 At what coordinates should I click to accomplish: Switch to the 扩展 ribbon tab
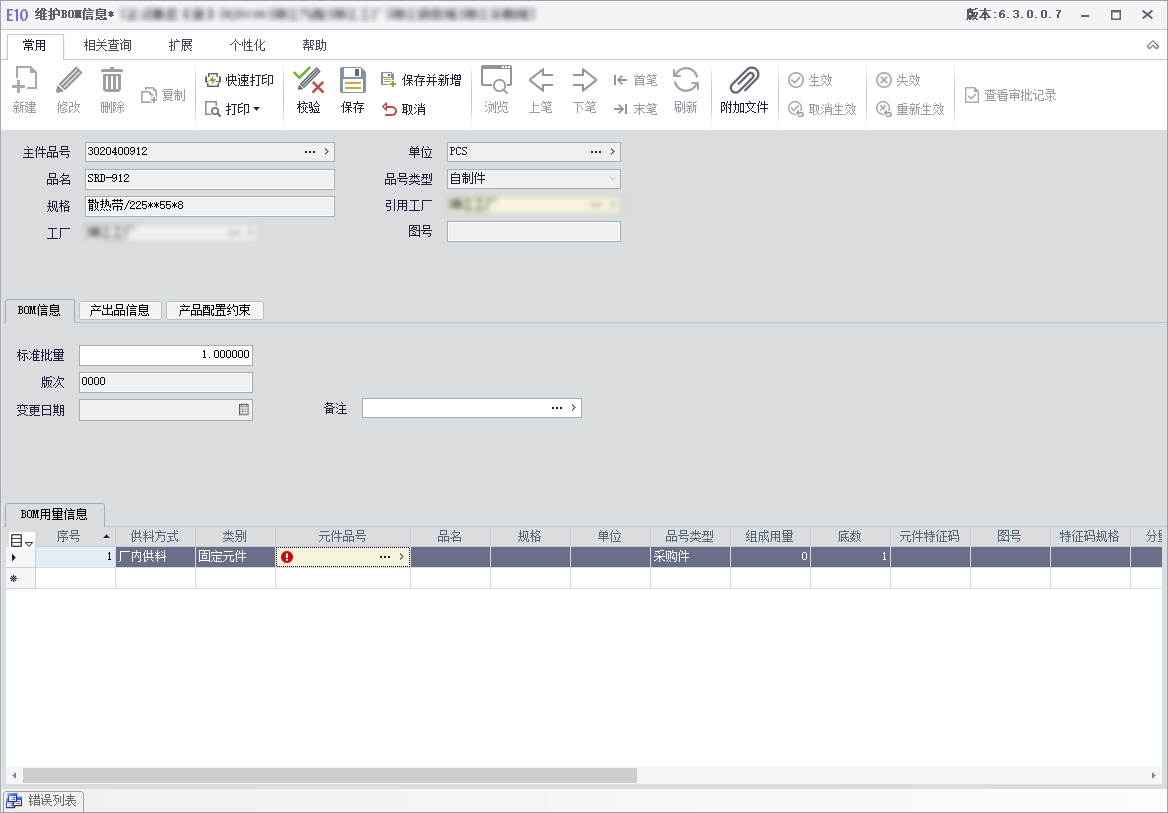pos(180,45)
